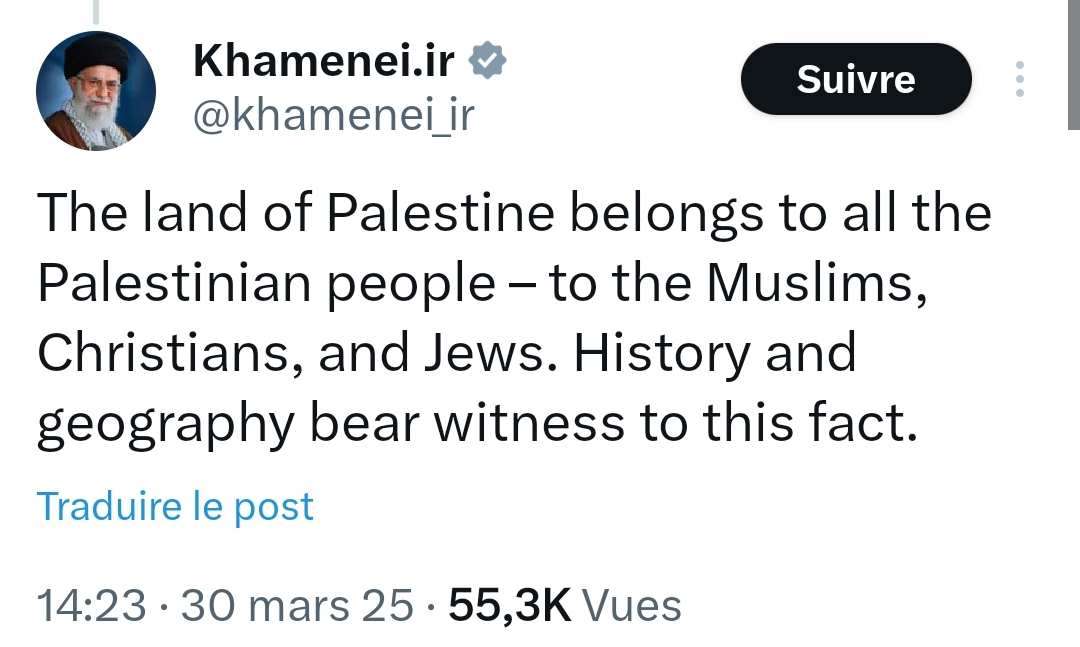Click the Vues label beside the count

[x=632, y=606]
